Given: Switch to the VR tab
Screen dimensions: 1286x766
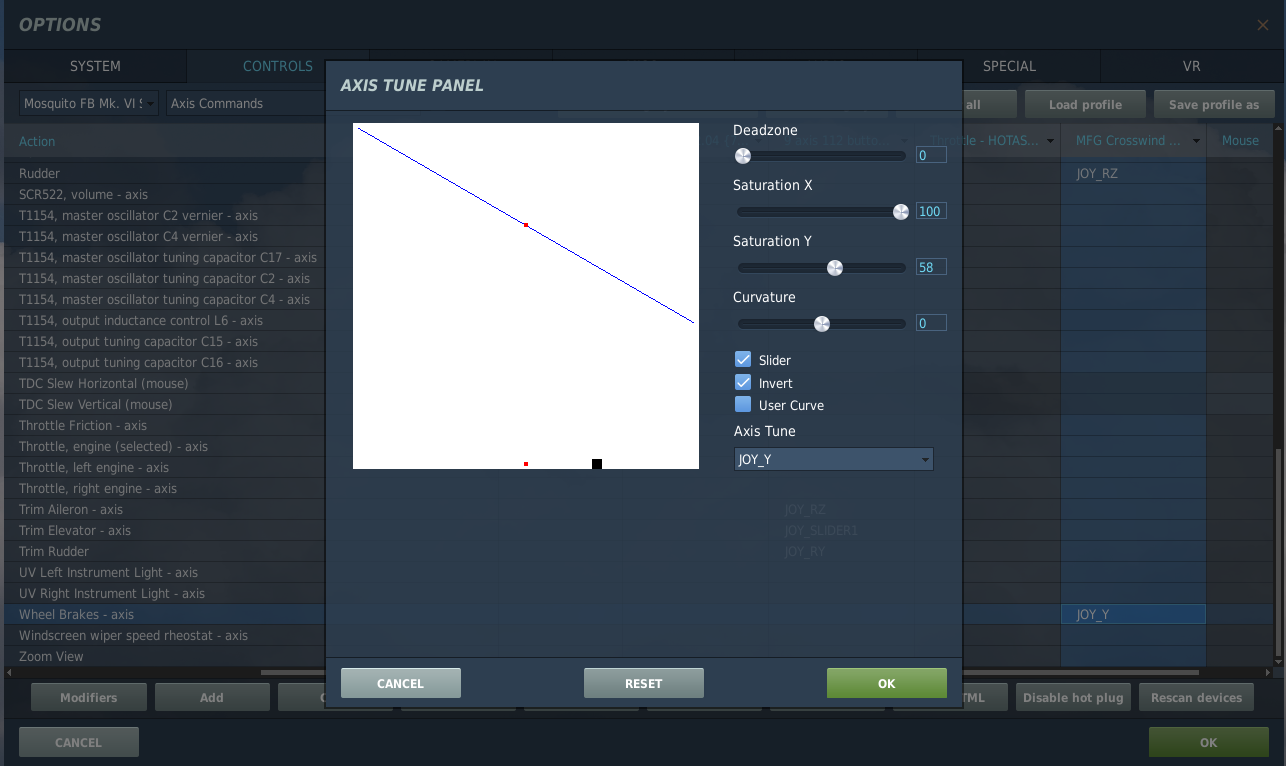Looking at the screenshot, I should click(x=1191, y=66).
